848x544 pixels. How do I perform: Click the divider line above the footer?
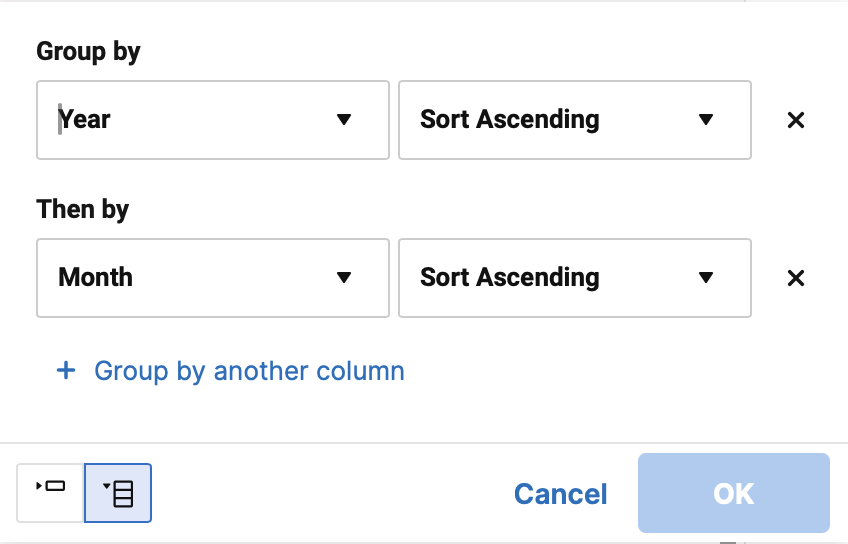424,443
